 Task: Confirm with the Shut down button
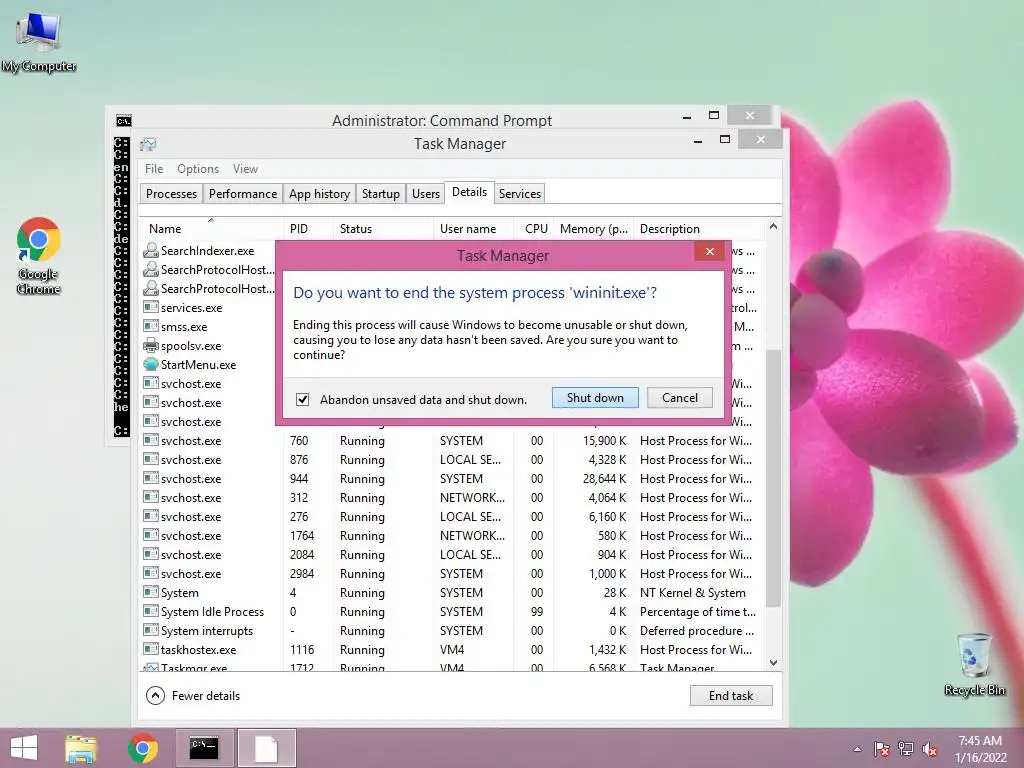595,398
